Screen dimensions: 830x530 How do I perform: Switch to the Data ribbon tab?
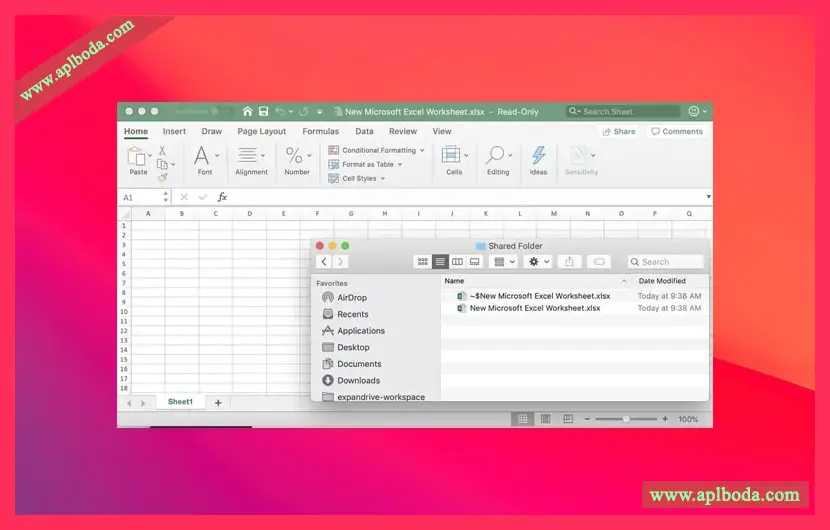[364, 131]
